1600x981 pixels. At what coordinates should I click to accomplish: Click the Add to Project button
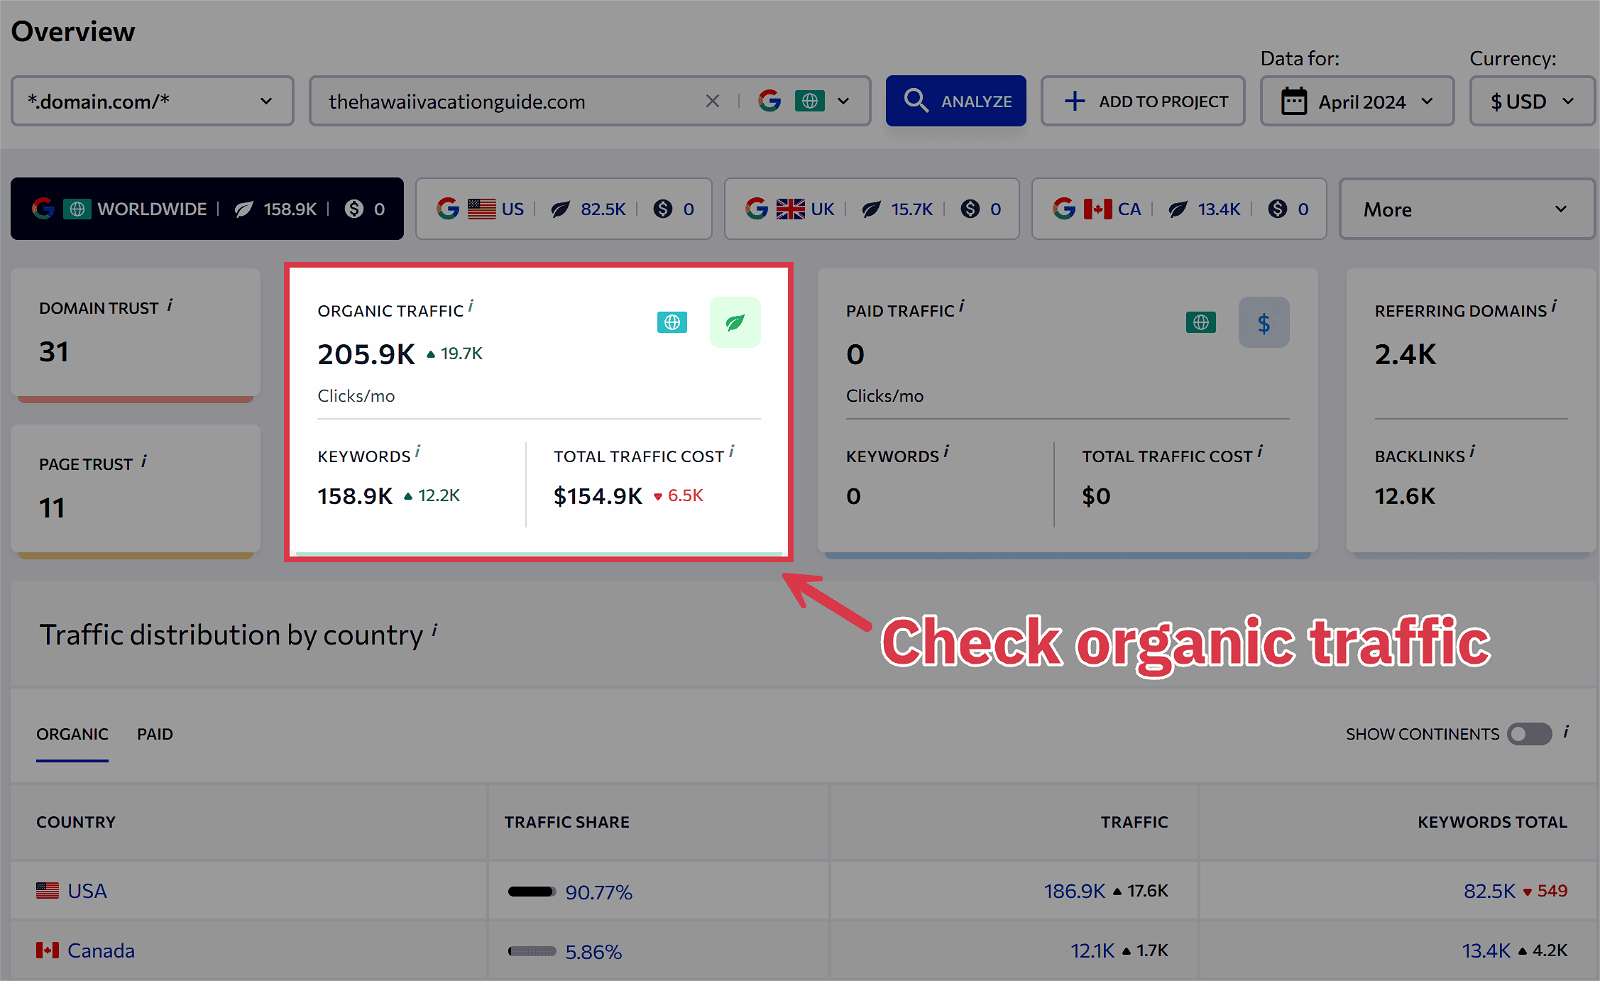tap(1143, 102)
